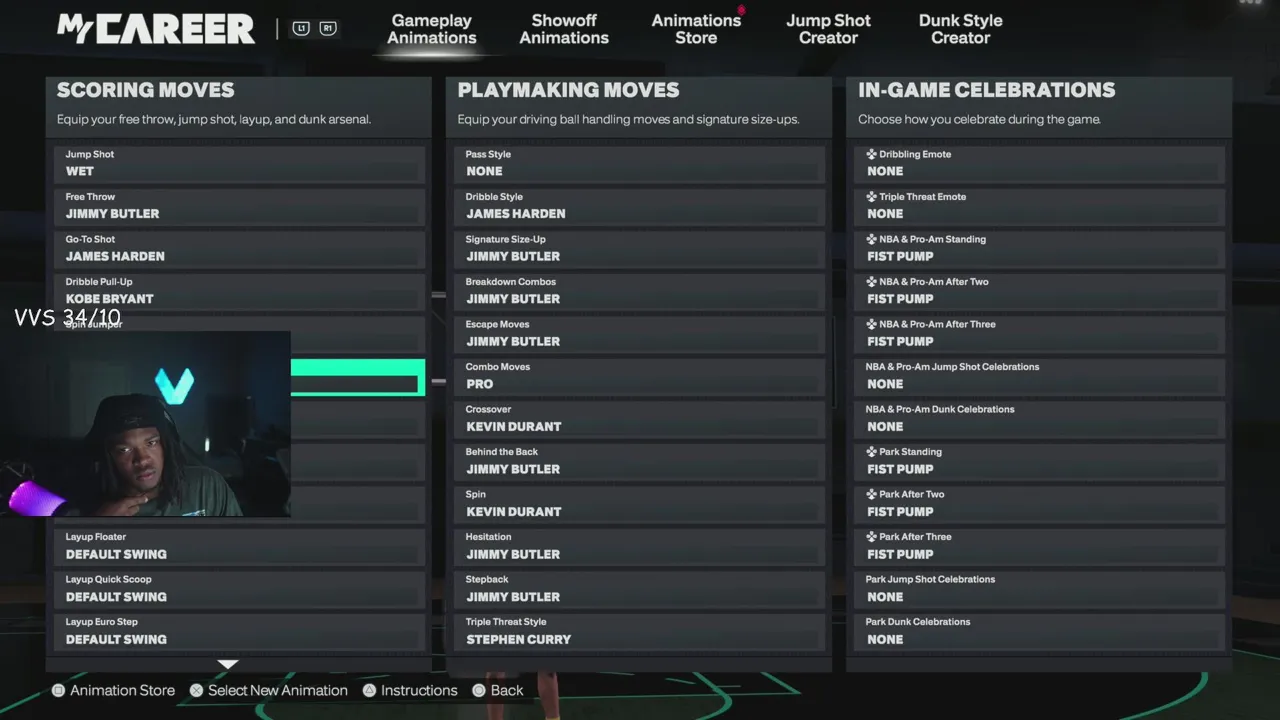Select the NBA & Pro-Am Jump Shot Celebrations row
Screen dimensions: 1280x720
1040,376
